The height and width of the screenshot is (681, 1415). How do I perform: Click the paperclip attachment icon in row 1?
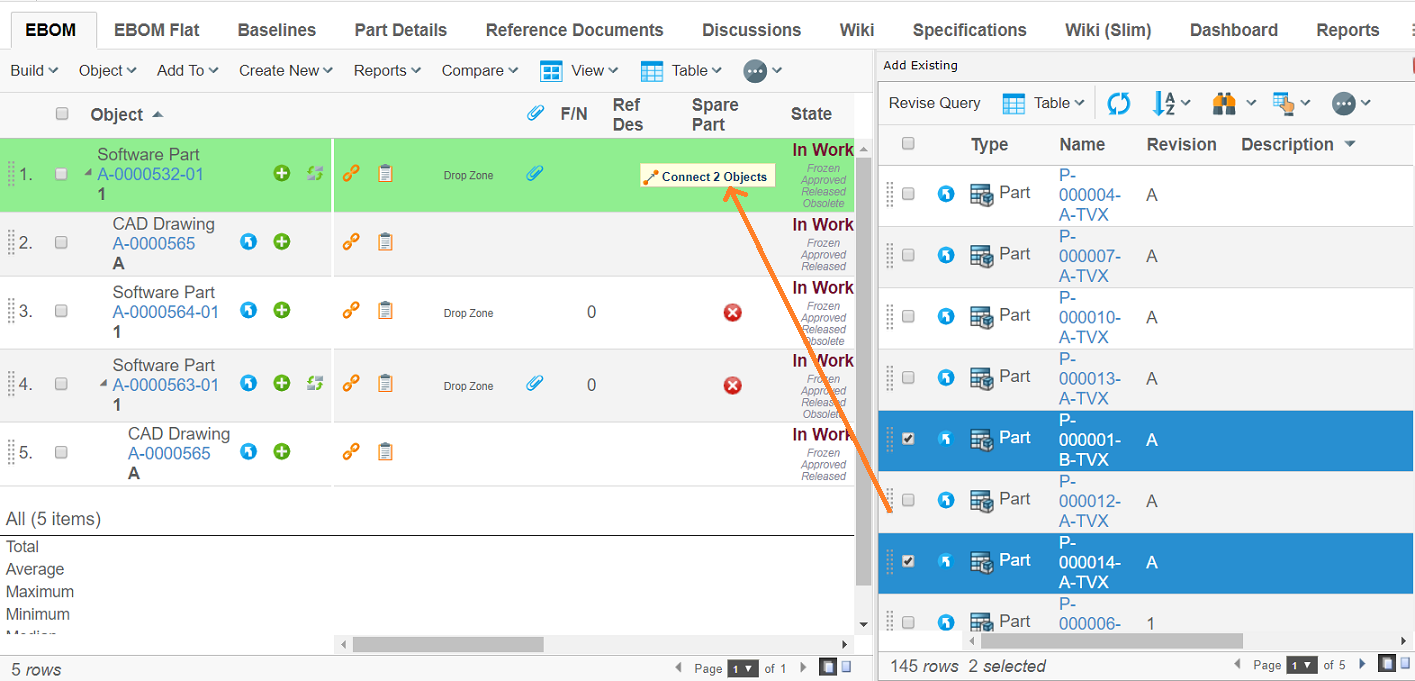(535, 174)
